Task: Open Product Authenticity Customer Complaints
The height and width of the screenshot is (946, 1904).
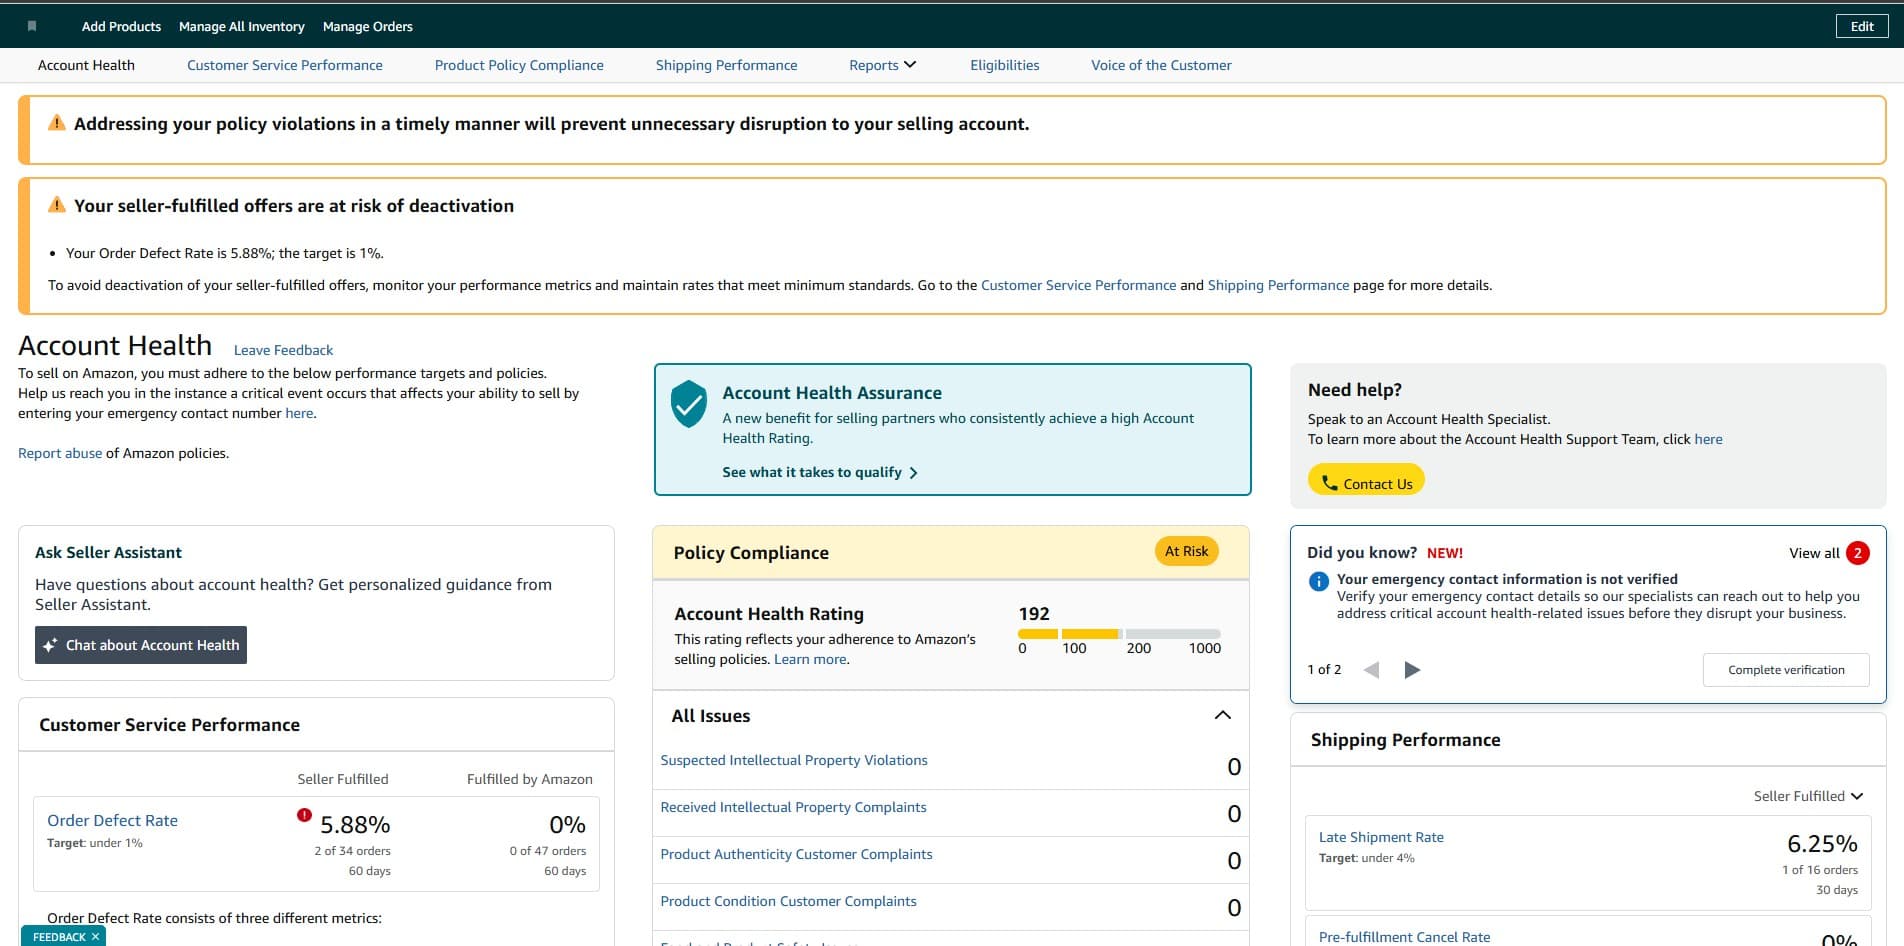Action: point(796,854)
